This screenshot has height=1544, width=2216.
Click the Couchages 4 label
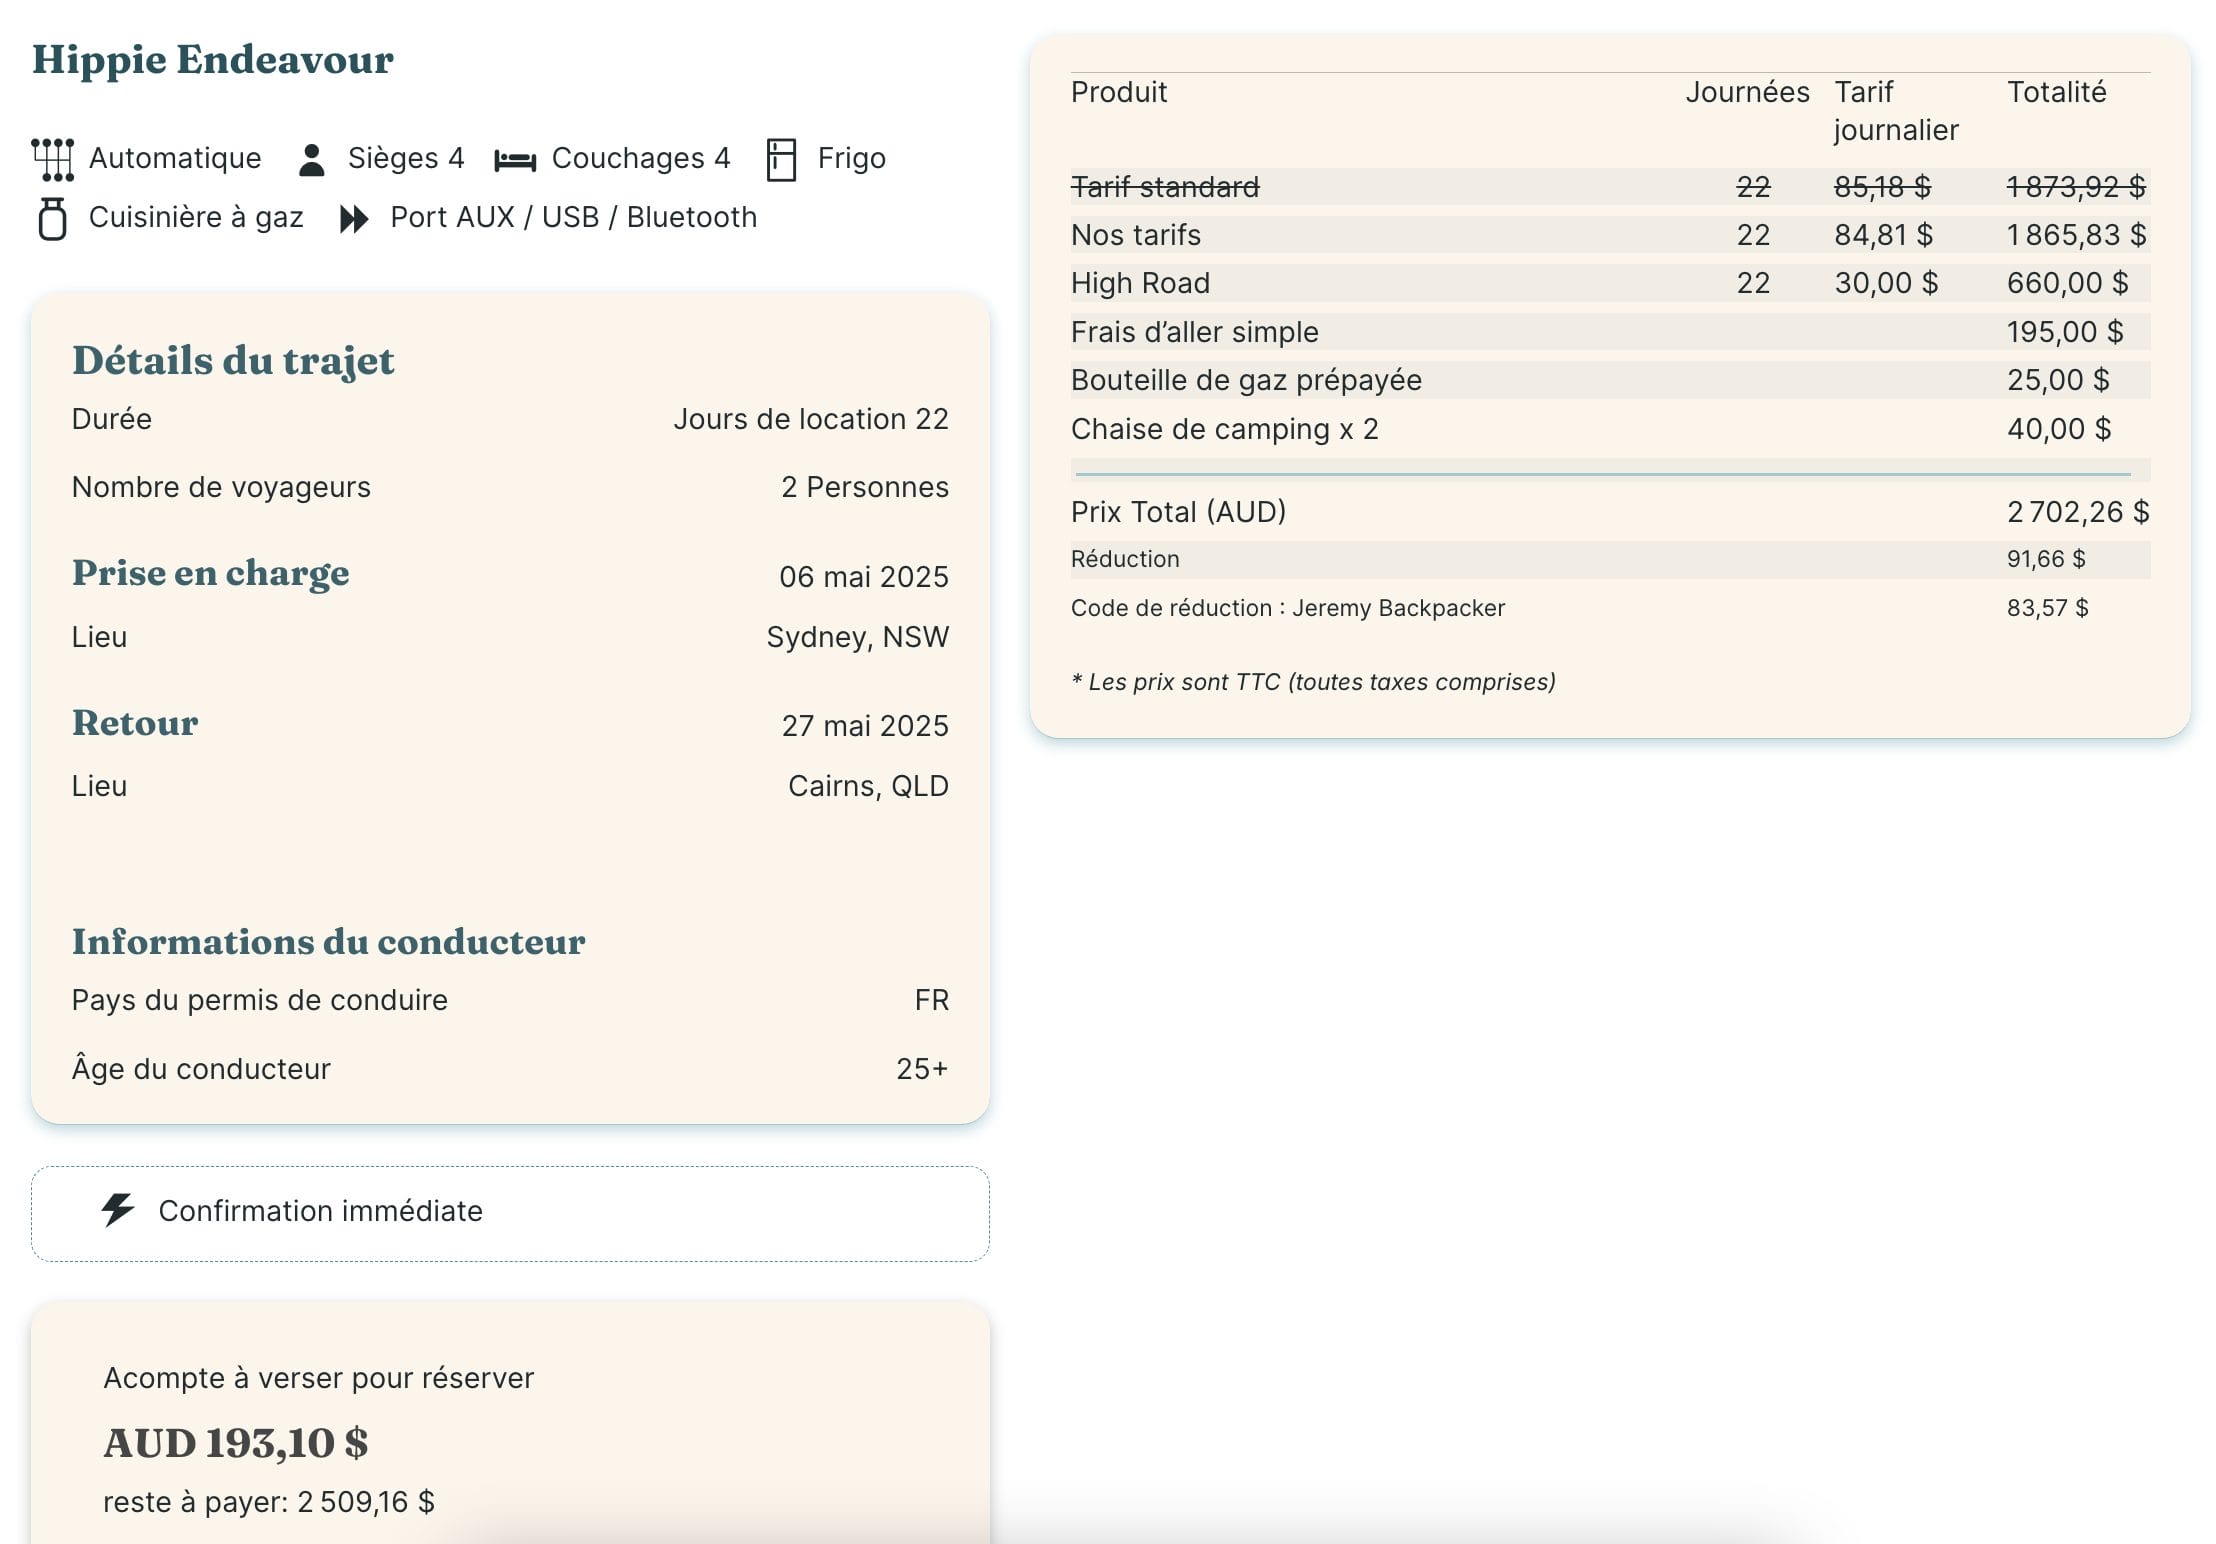[641, 158]
